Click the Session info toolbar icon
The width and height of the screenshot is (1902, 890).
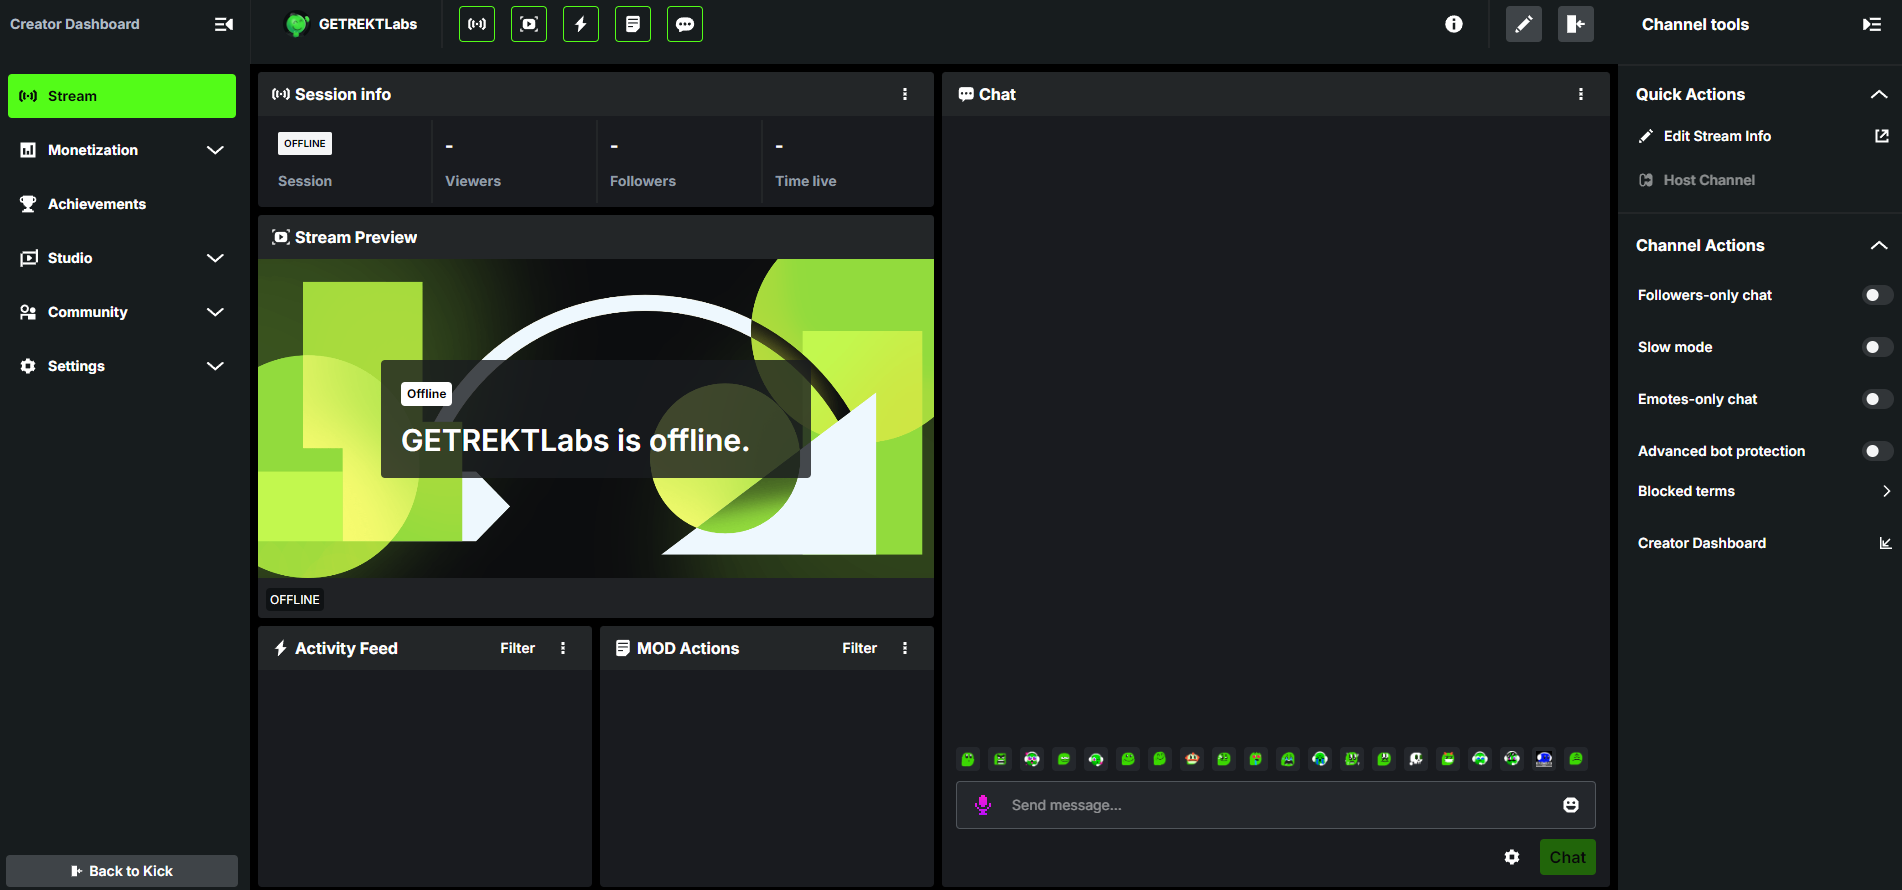(477, 24)
